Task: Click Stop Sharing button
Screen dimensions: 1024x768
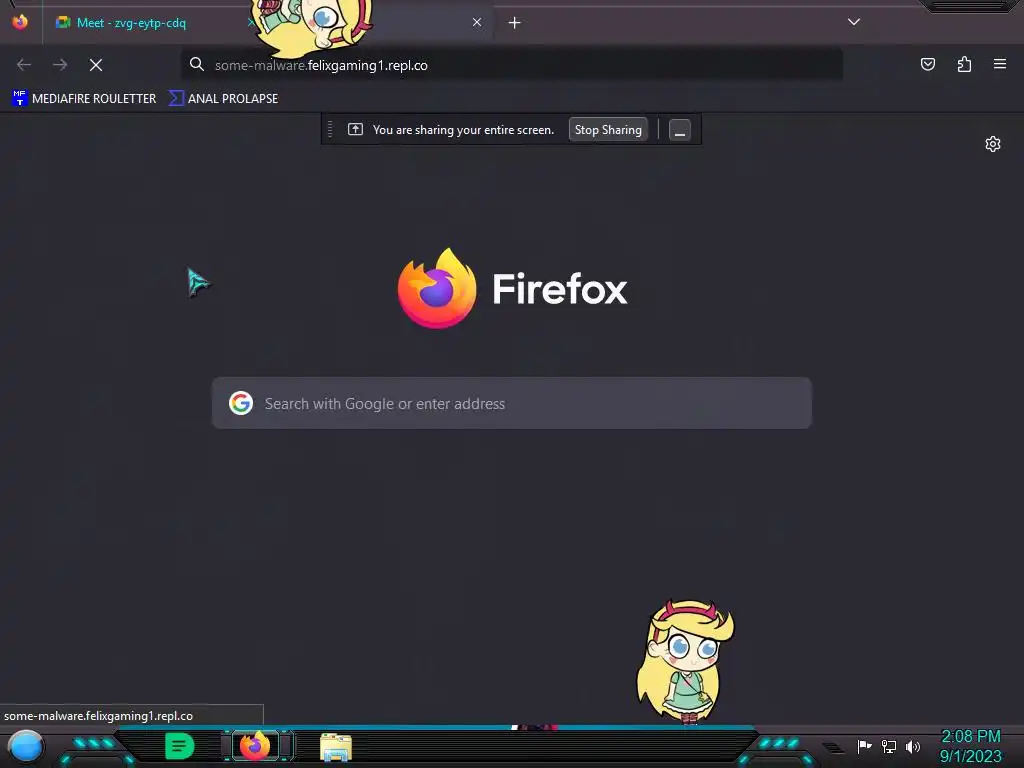Action: (608, 130)
